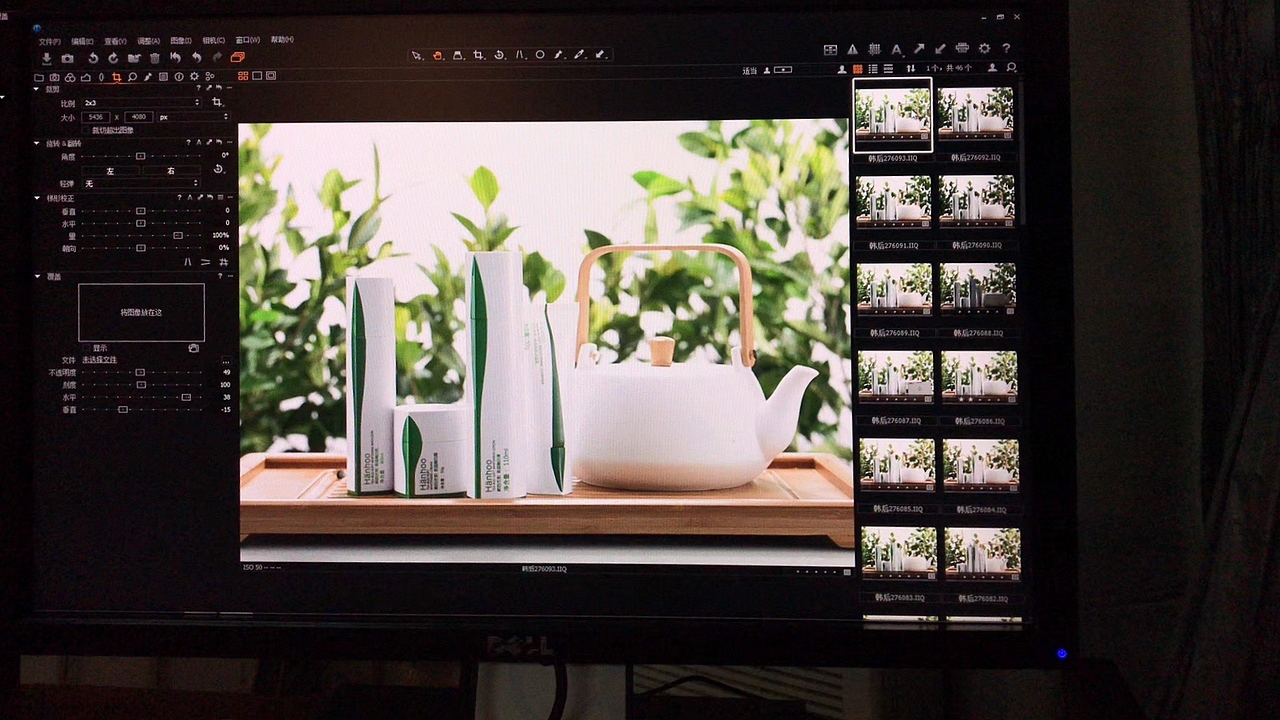Switch to single-view viewer layout icon

257,76
